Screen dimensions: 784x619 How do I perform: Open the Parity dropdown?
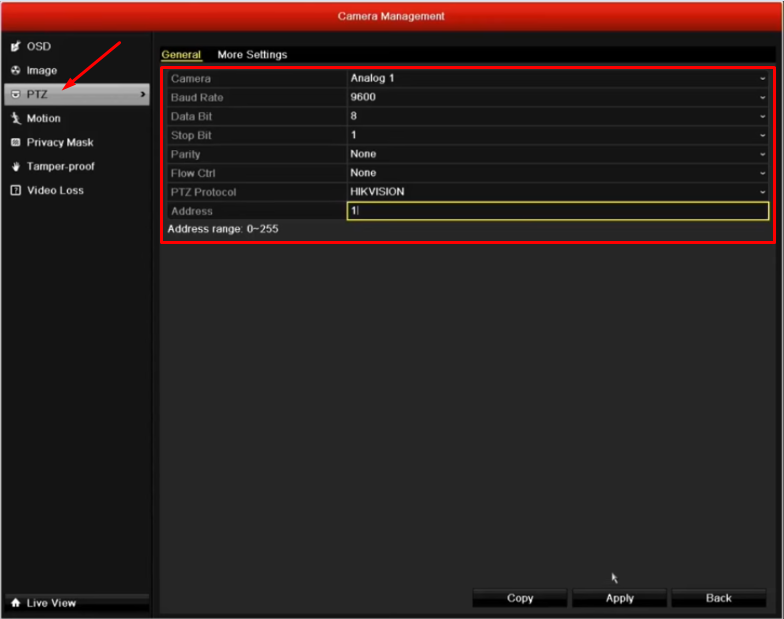point(558,154)
